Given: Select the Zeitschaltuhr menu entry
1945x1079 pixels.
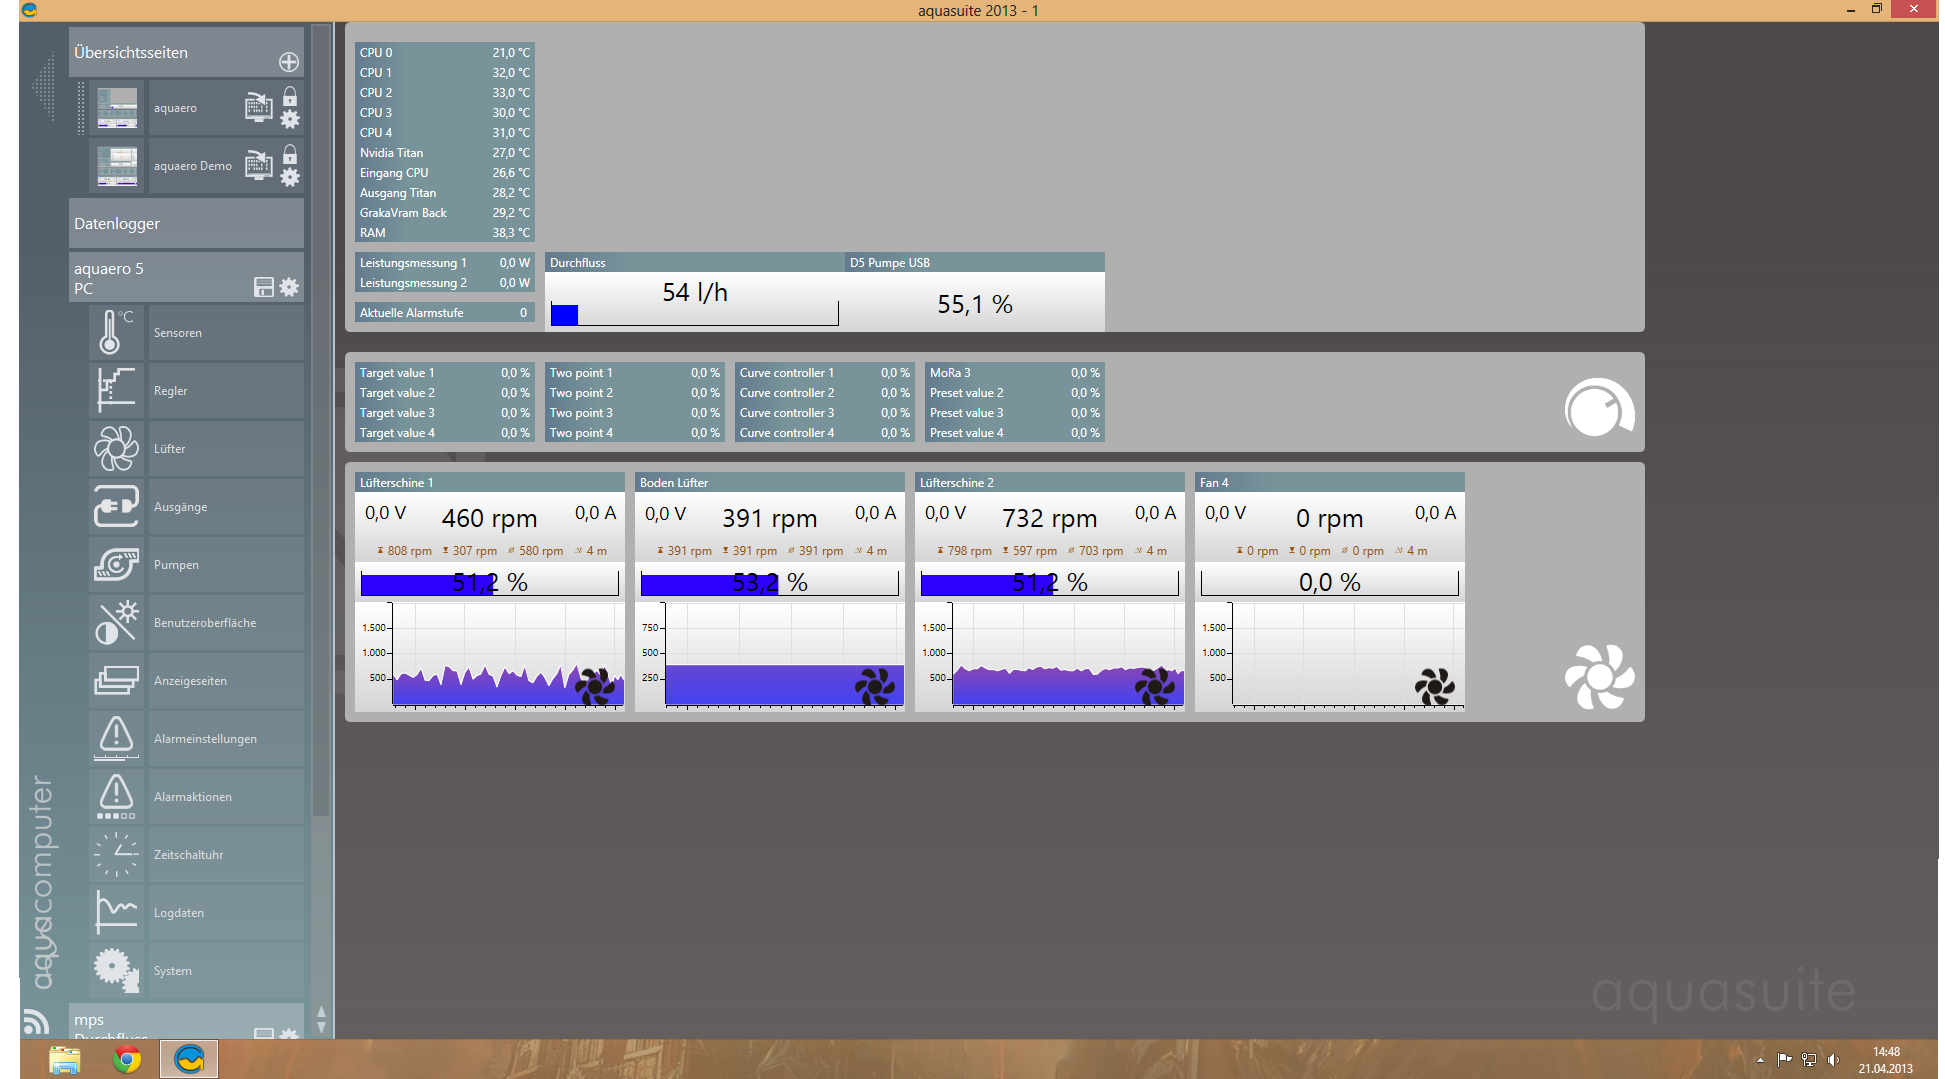Looking at the screenshot, I should [189, 855].
